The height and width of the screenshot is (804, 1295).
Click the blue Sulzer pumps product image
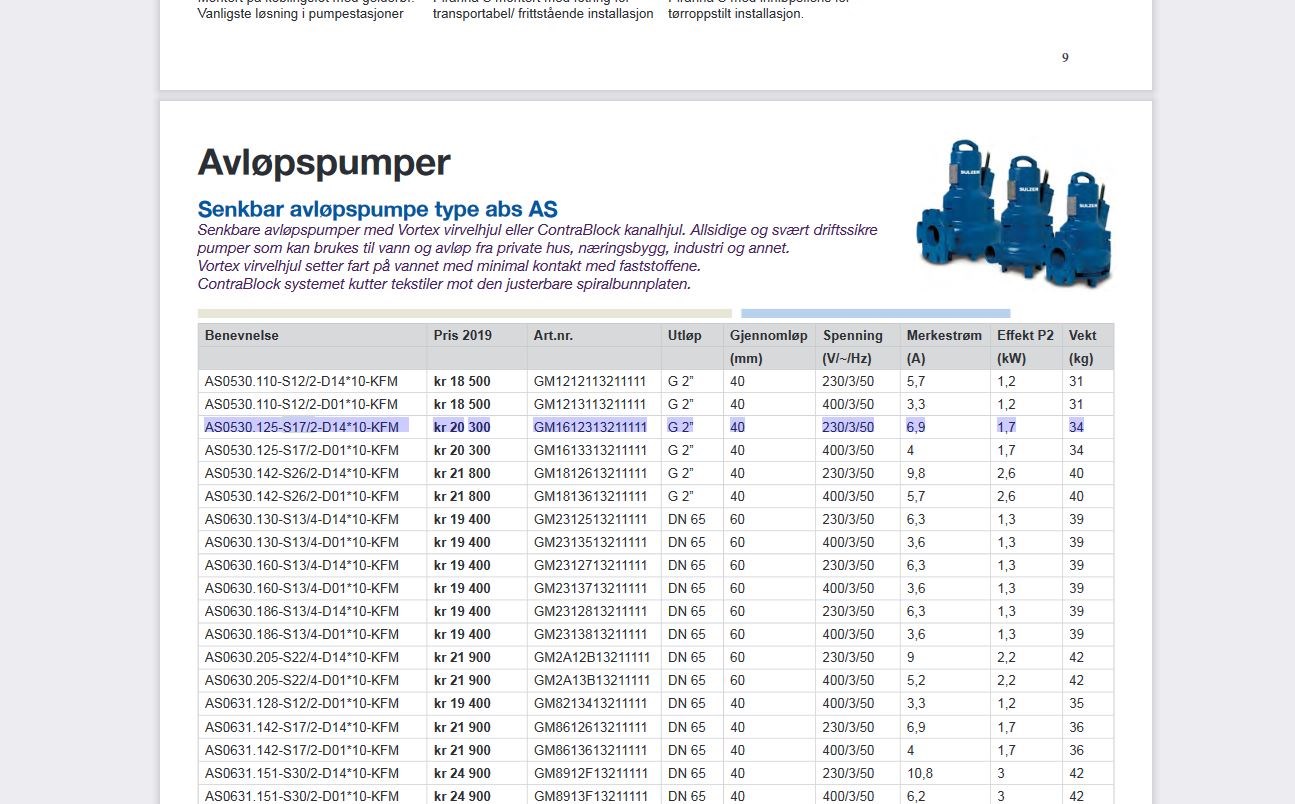[x=1014, y=213]
